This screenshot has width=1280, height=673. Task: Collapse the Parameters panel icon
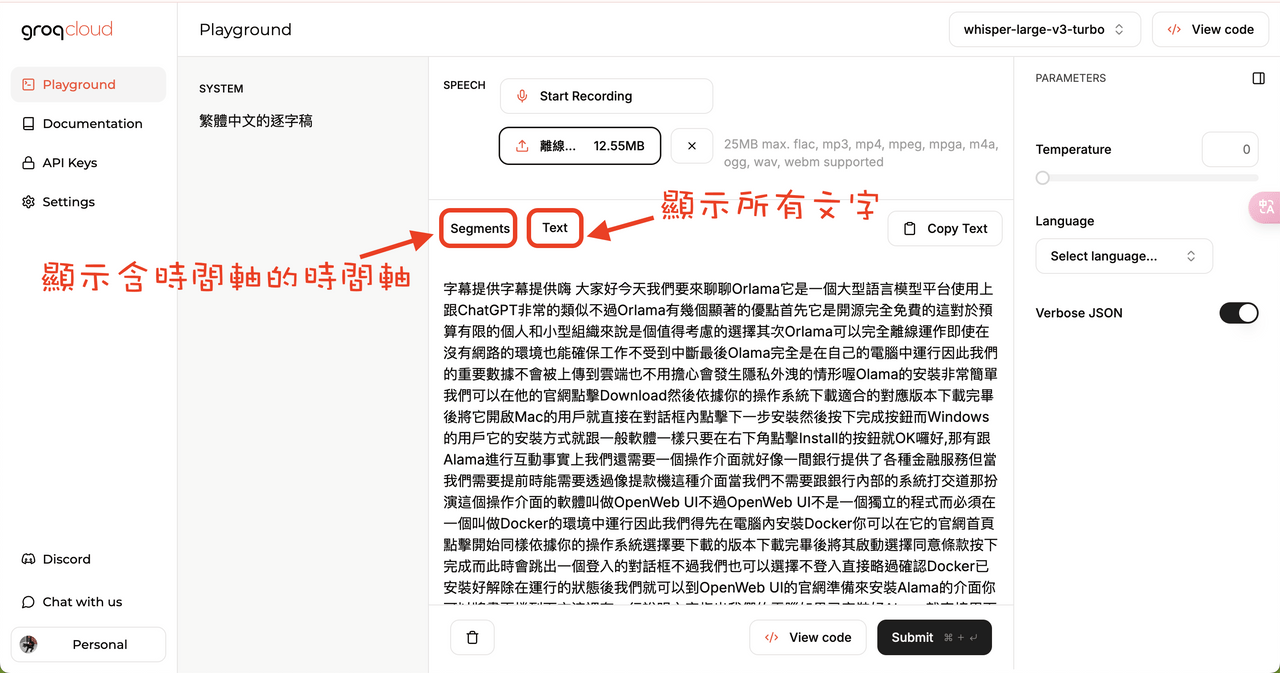click(1259, 78)
